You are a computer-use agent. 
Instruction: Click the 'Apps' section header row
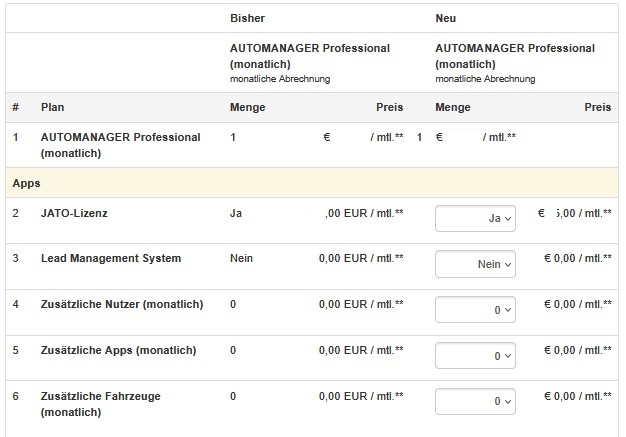pos(26,184)
